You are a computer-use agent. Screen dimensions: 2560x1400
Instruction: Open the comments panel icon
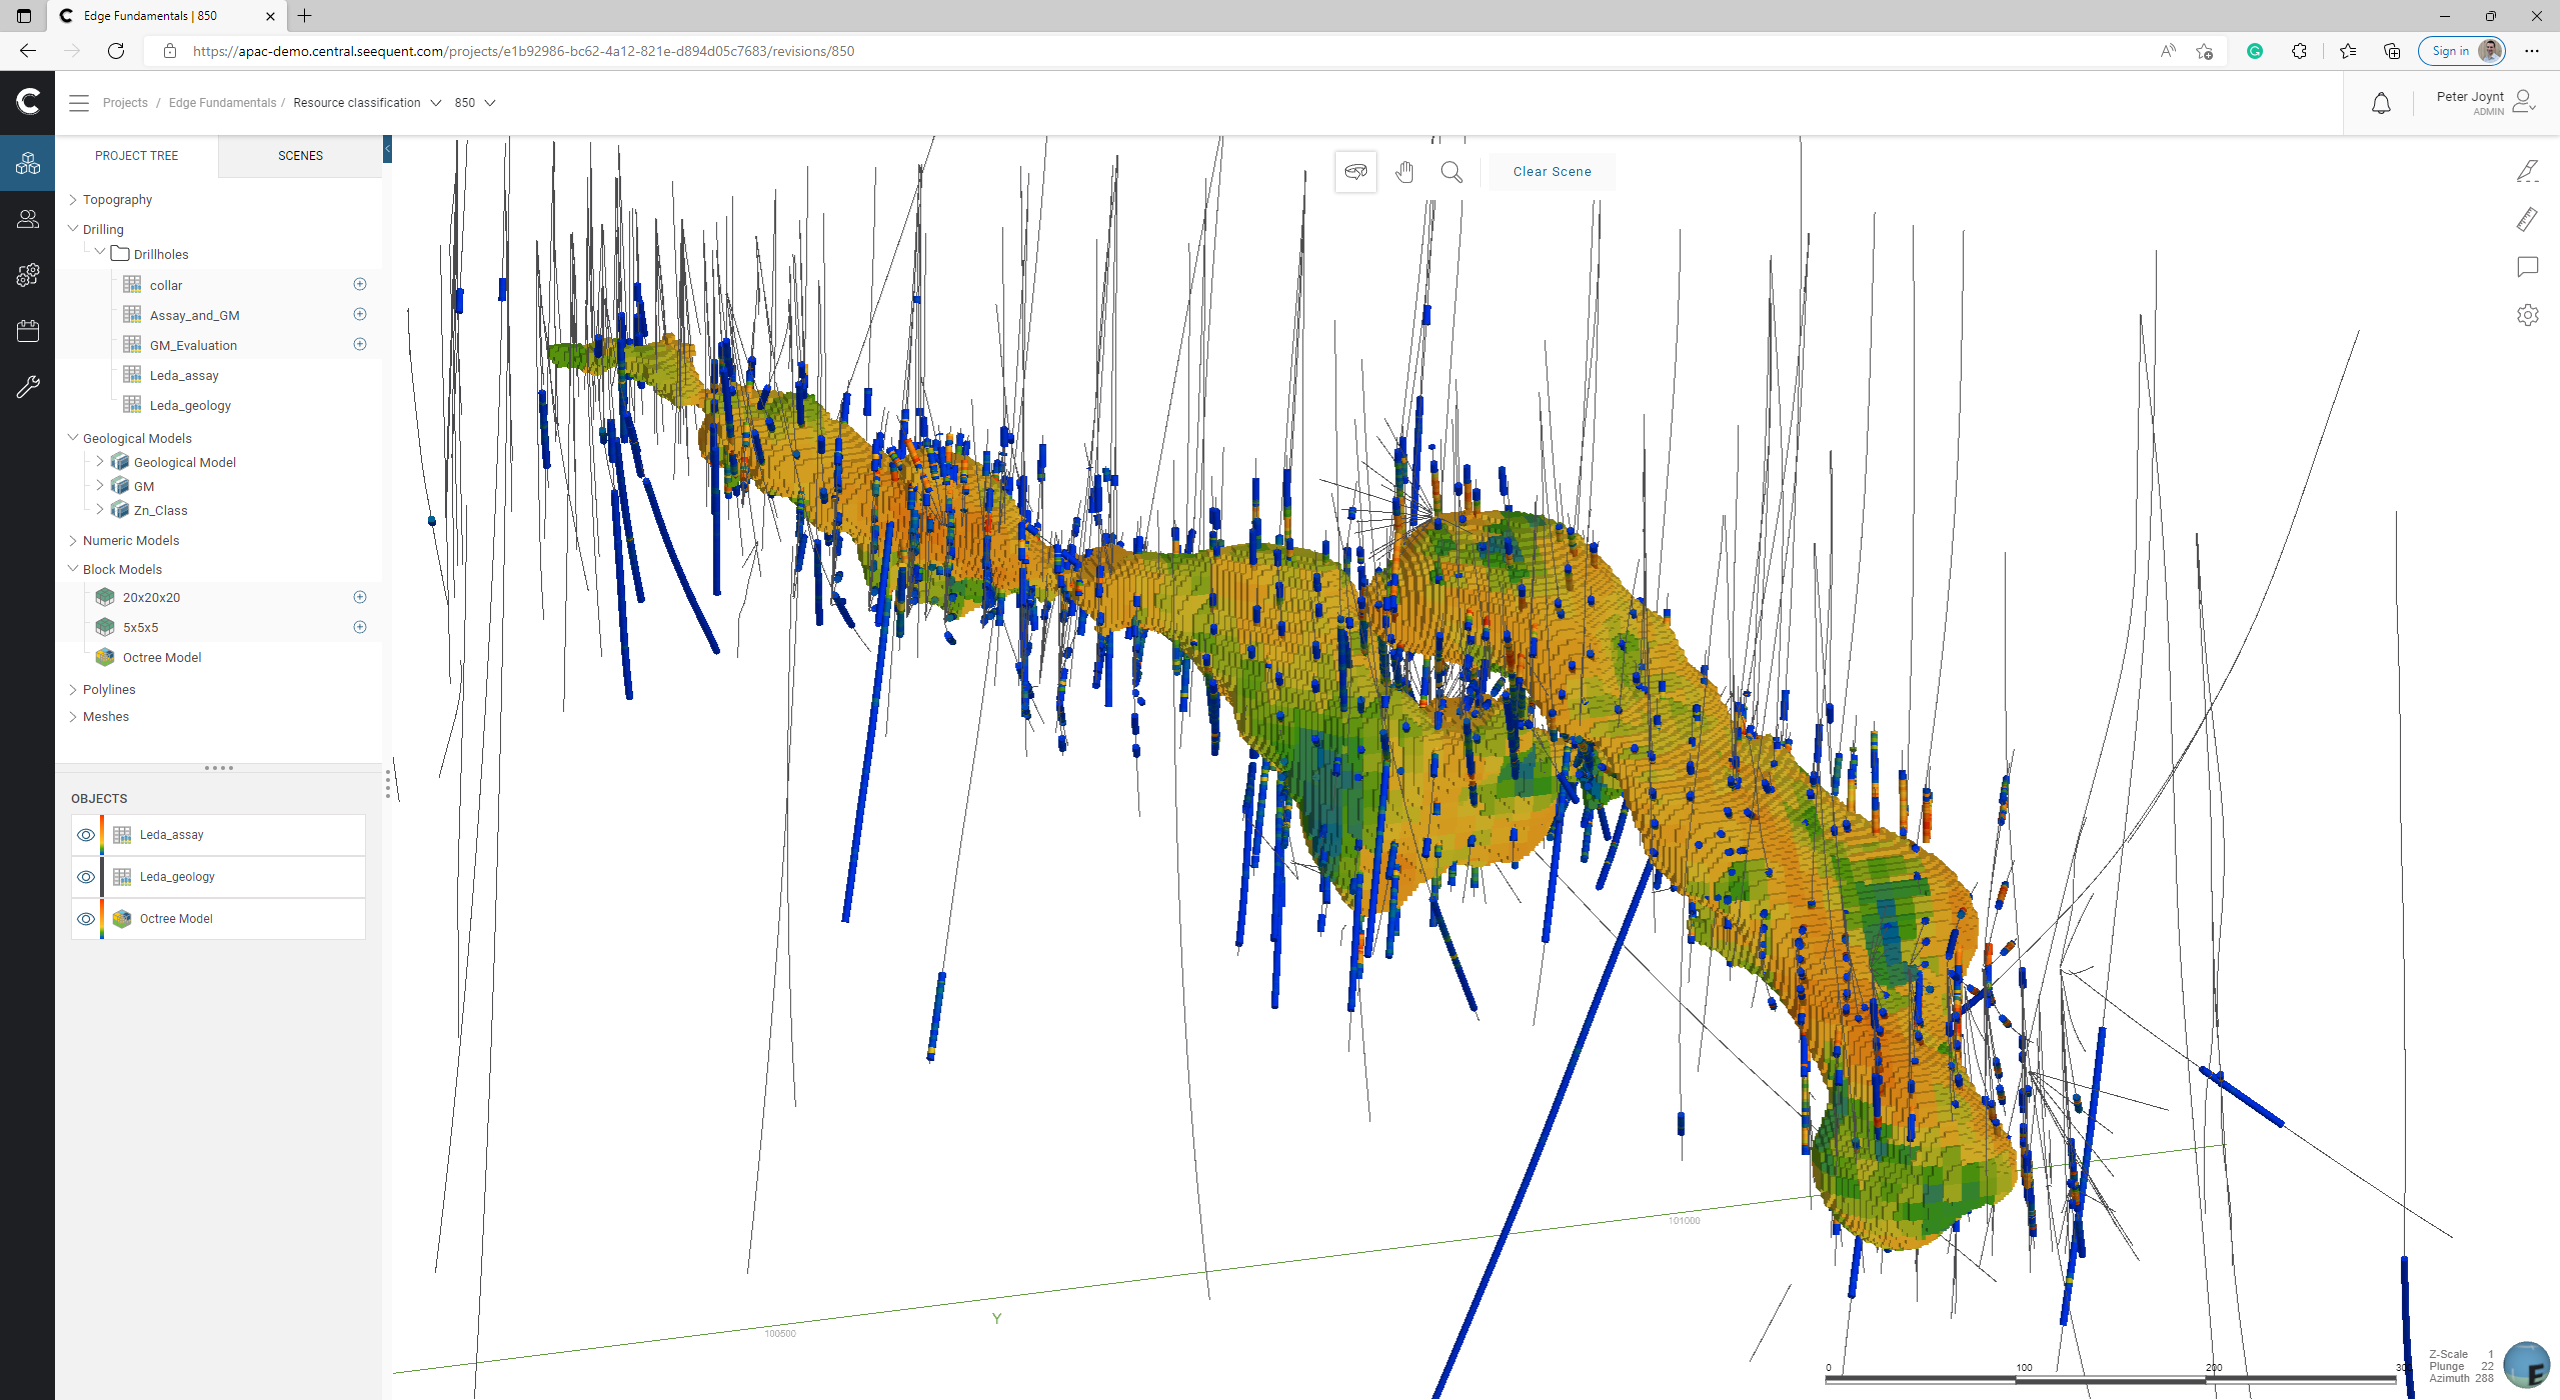tap(2527, 267)
